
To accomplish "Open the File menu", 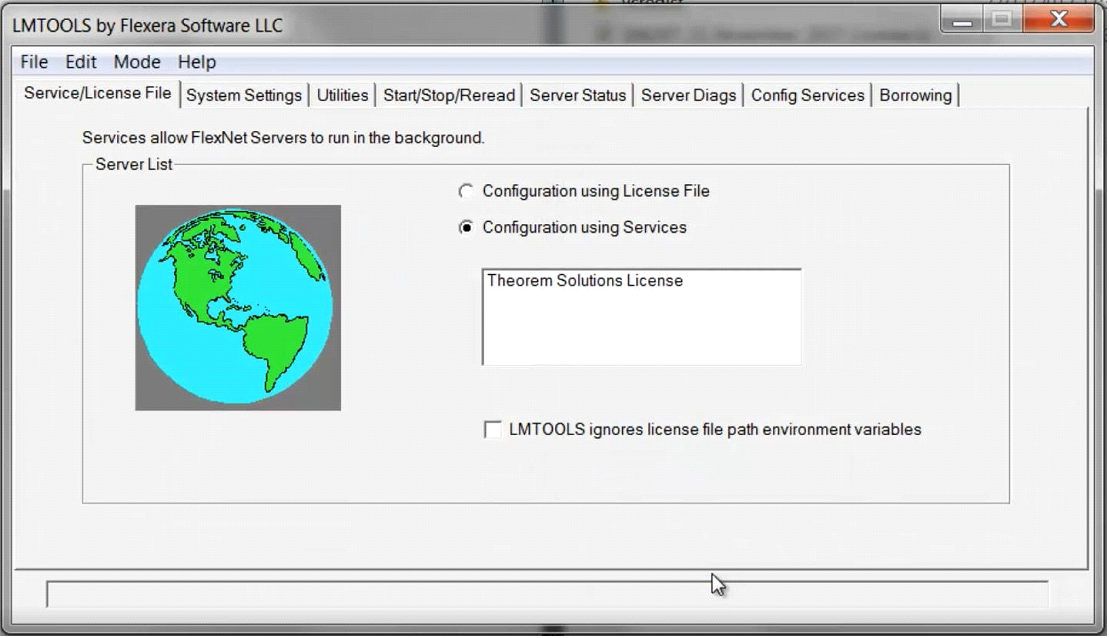I will point(34,62).
